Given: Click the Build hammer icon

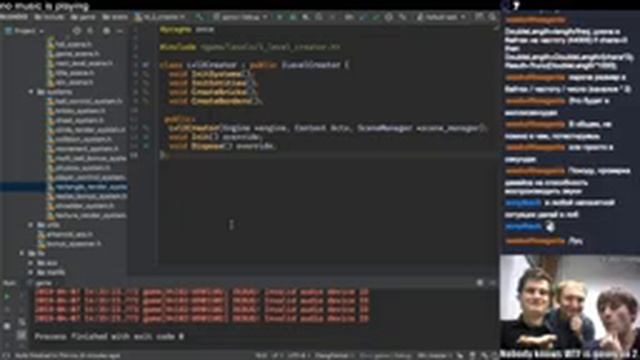Looking at the screenshot, I should click(x=200, y=17).
